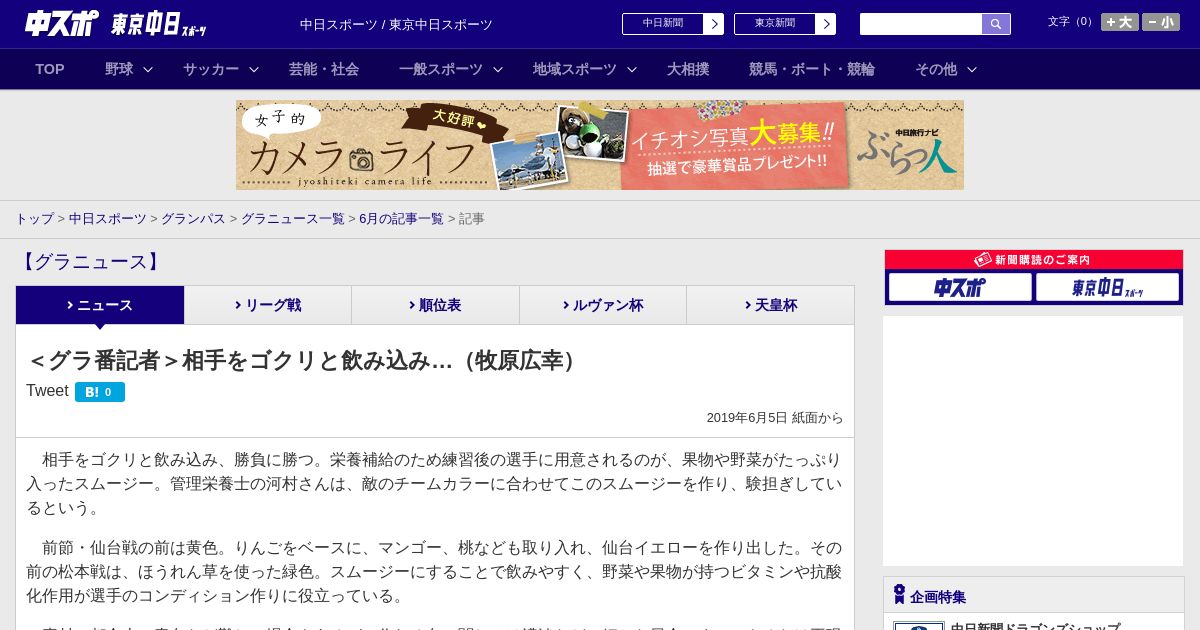1200x630 pixels.
Task: Open 野球 navigation menu
Action: coord(119,69)
